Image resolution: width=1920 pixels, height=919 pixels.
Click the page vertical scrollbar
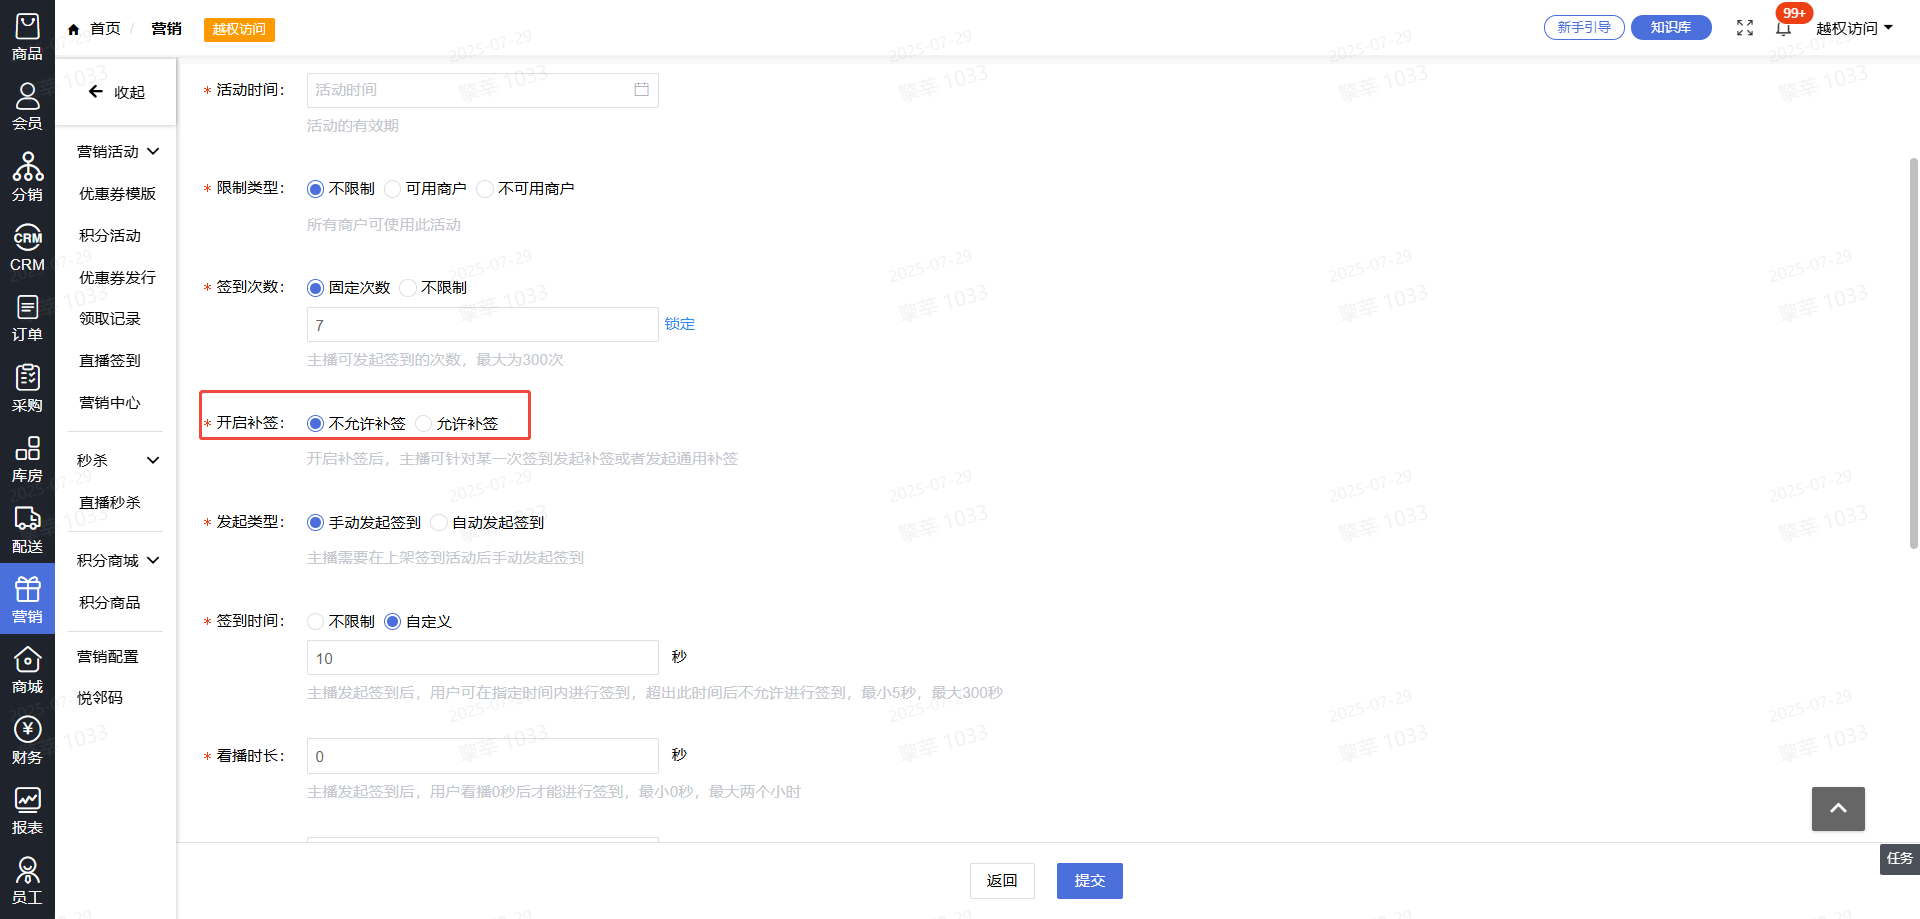pyautogui.click(x=1913, y=350)
